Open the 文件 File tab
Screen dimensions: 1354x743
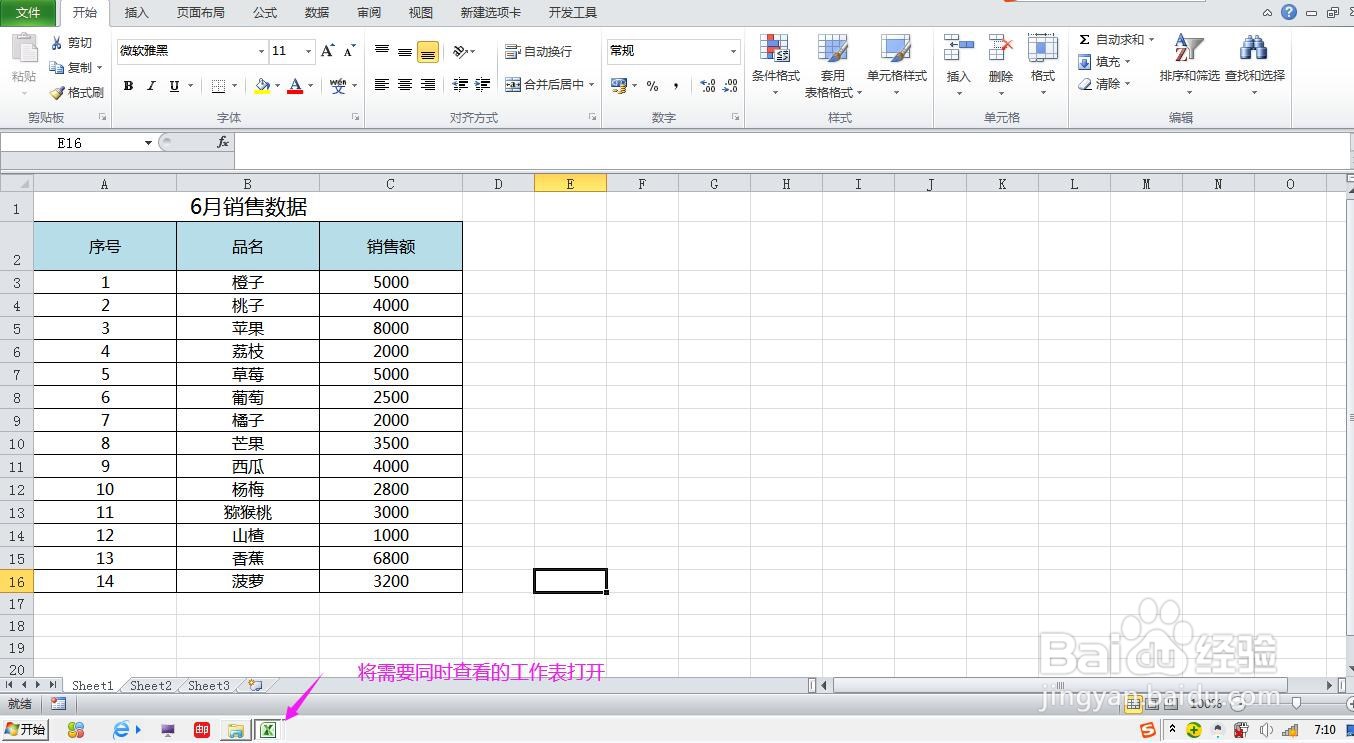28,13
